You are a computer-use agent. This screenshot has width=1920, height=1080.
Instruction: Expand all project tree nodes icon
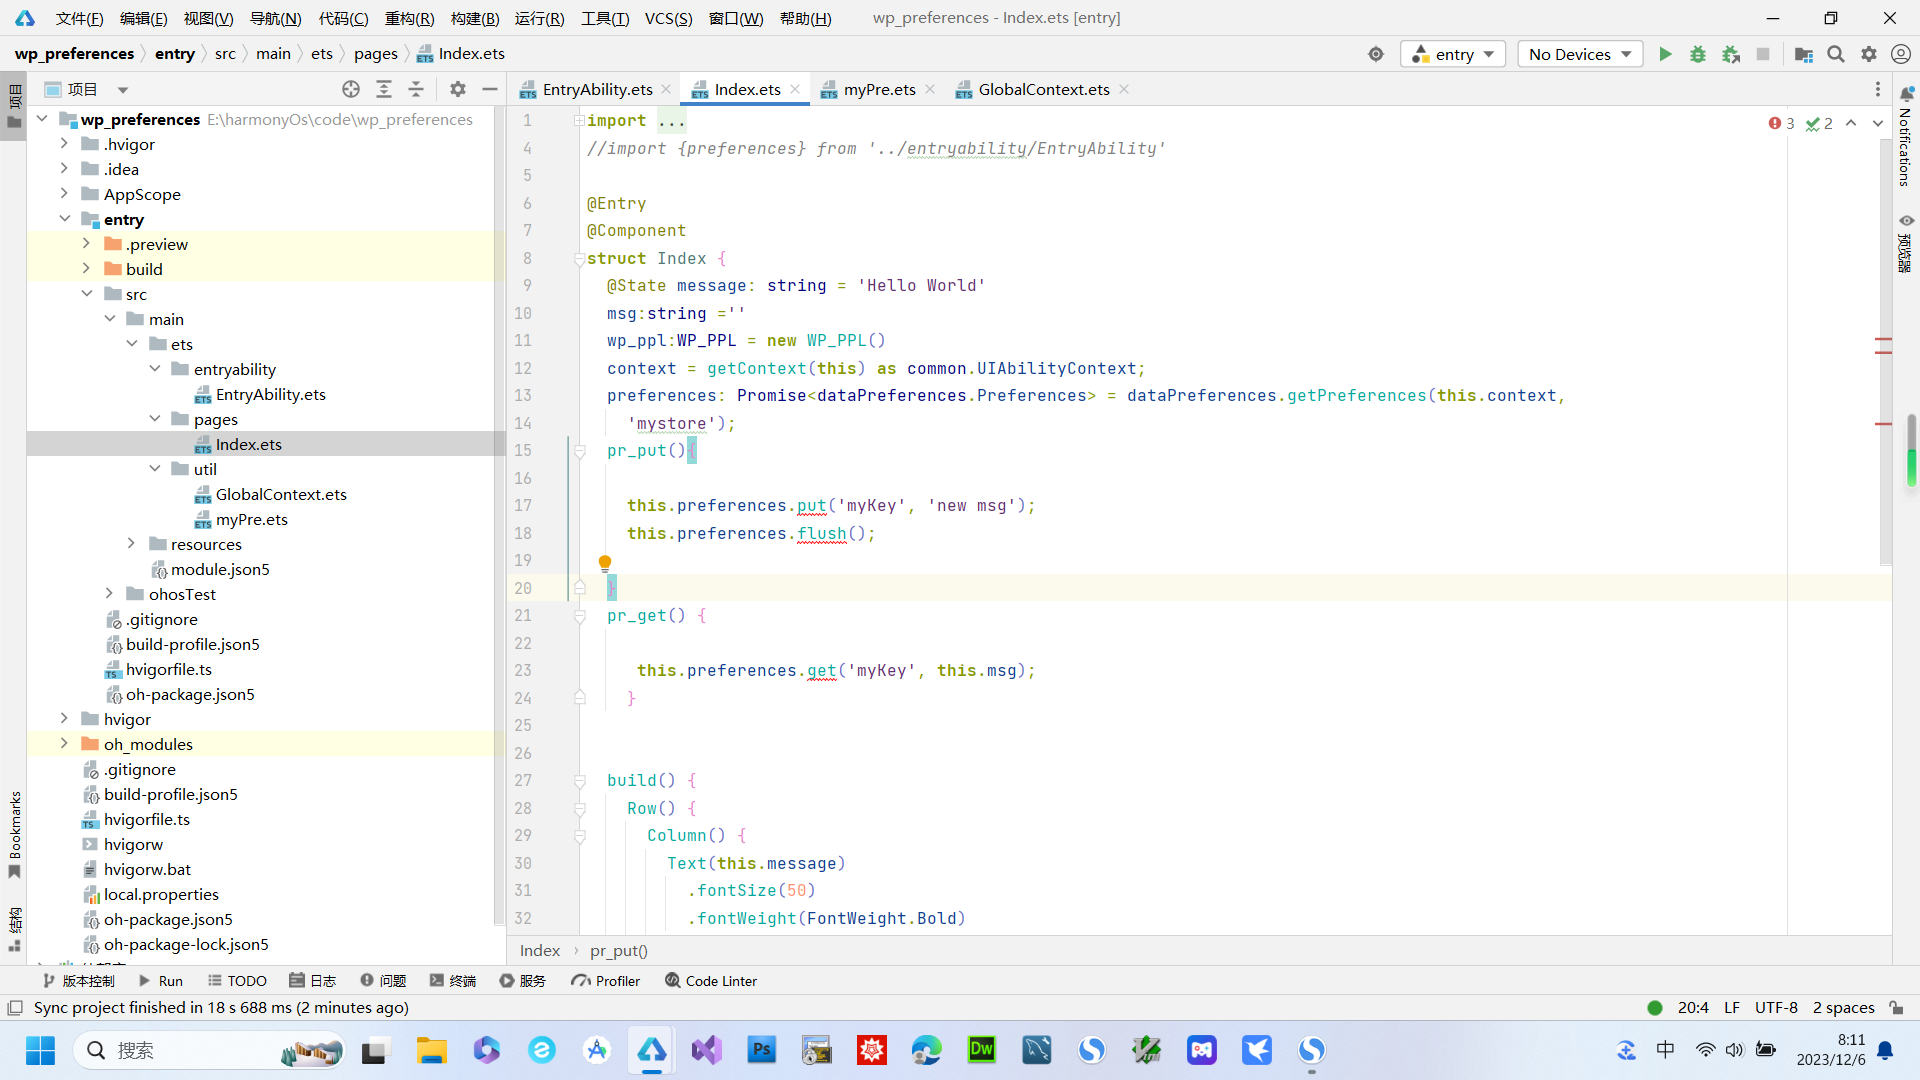point(384,89)
